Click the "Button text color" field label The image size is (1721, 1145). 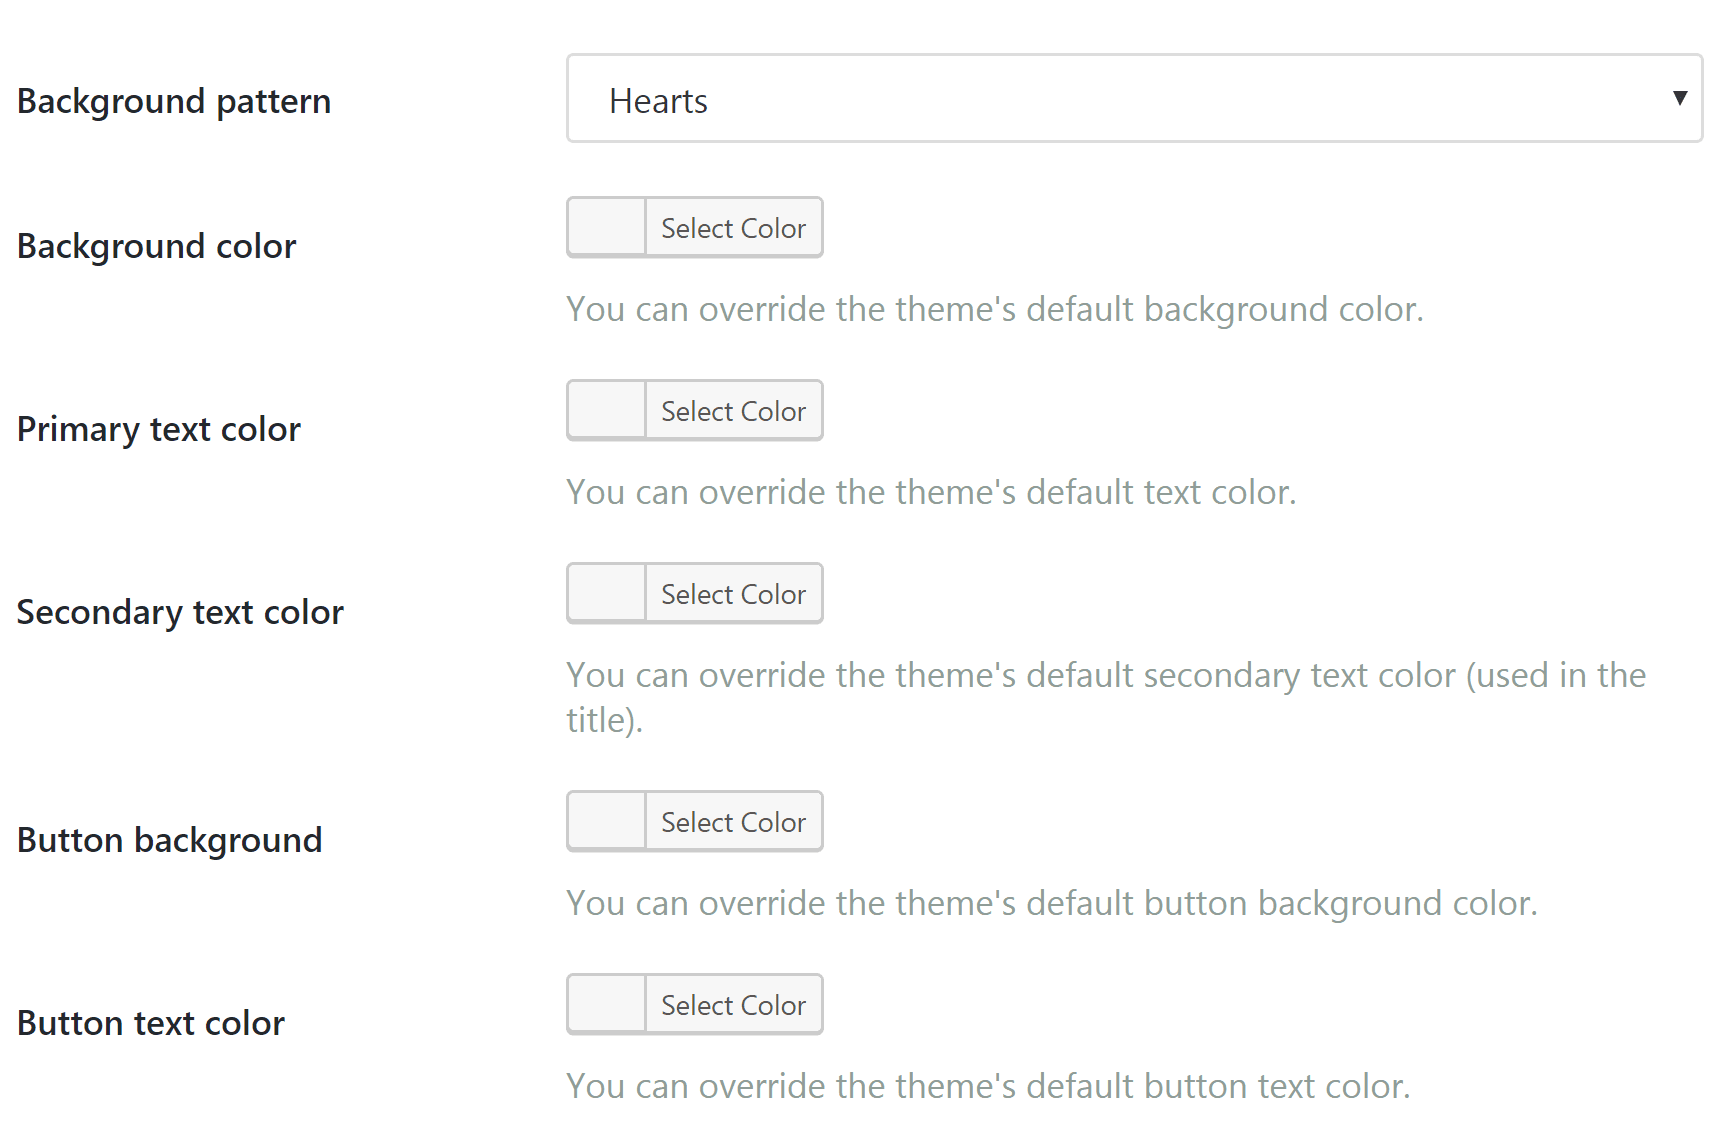151,1023
